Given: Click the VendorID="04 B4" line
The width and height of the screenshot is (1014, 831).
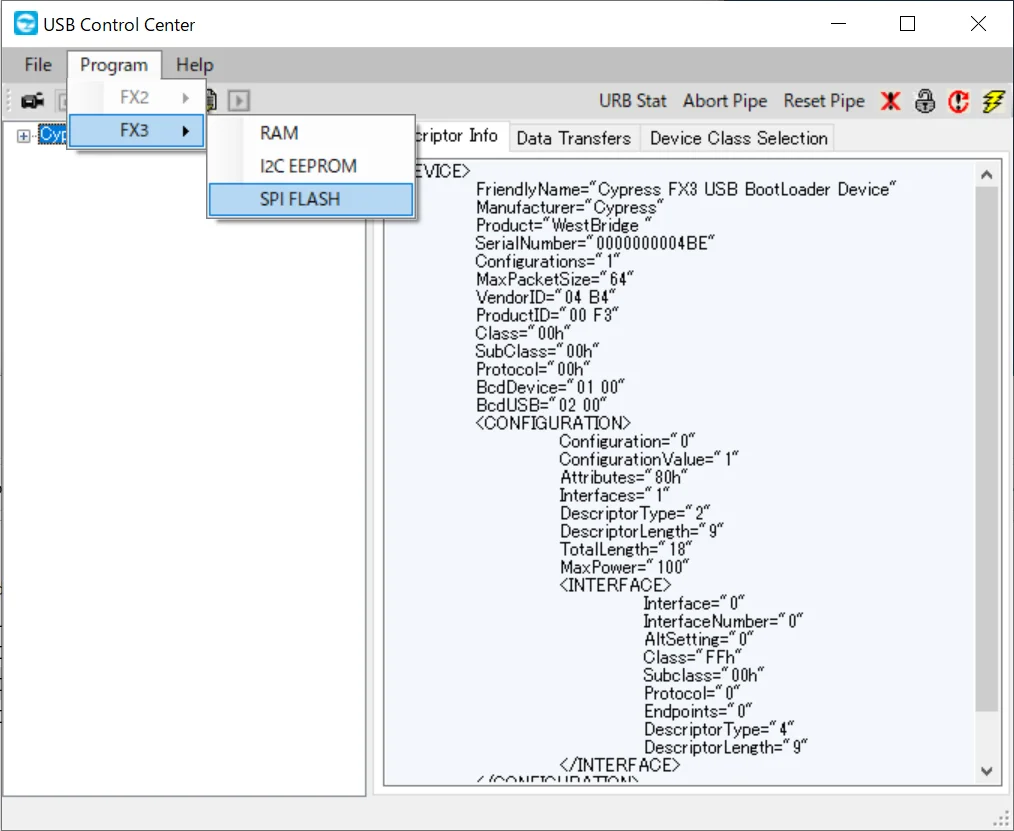Looking at the screenshot, I should point(546,297).
